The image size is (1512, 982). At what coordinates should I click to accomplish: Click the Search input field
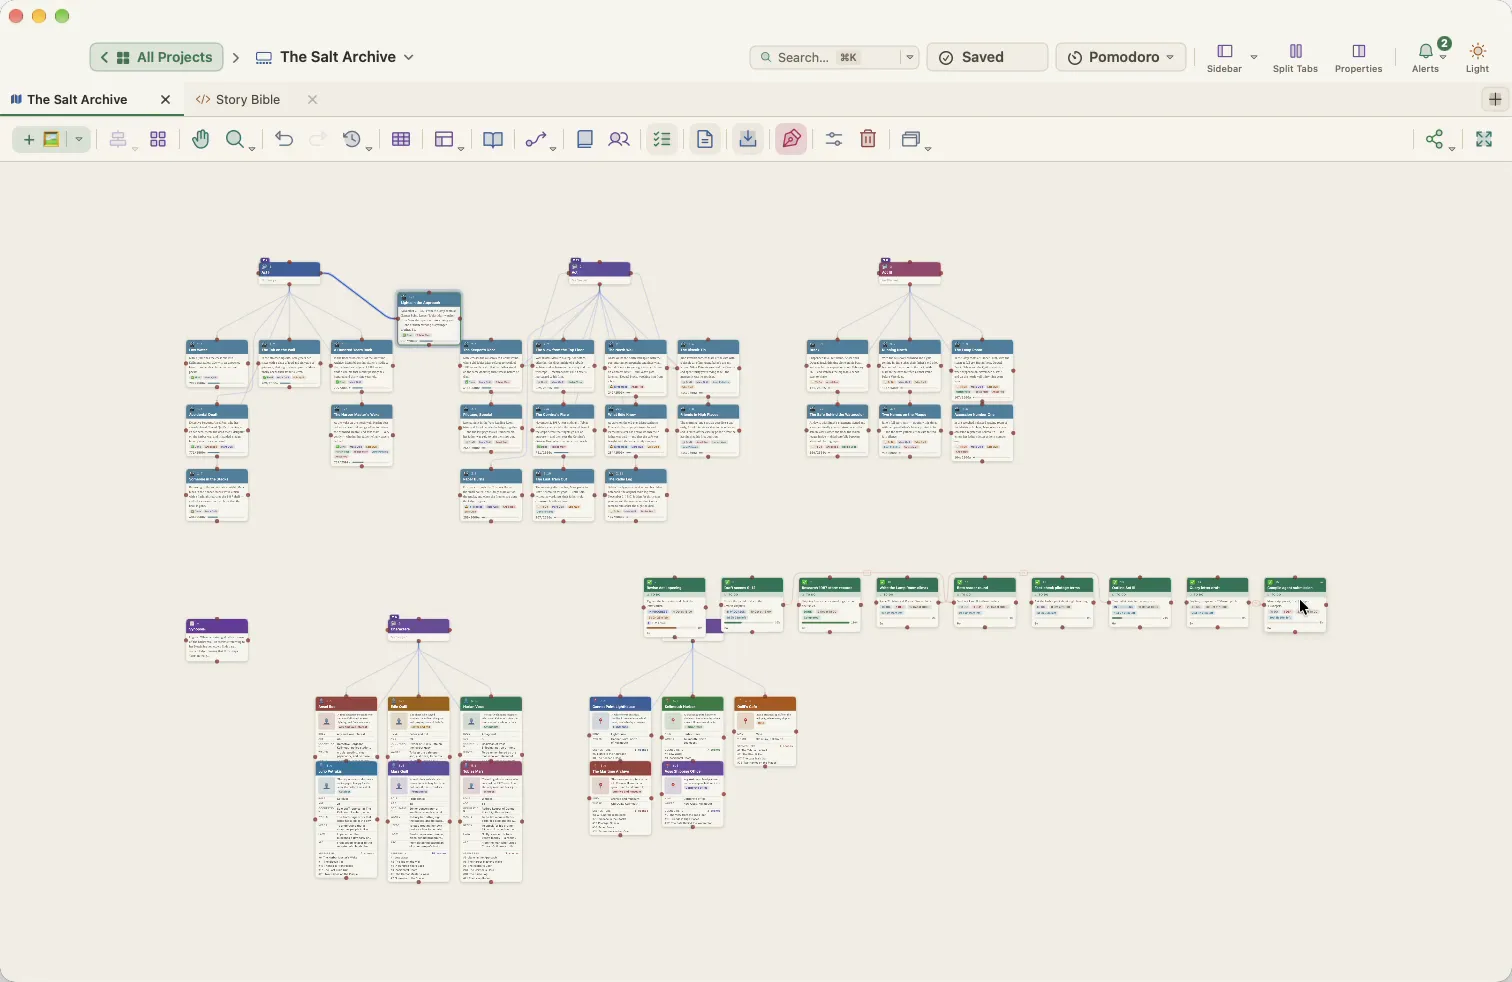point(825,58)
